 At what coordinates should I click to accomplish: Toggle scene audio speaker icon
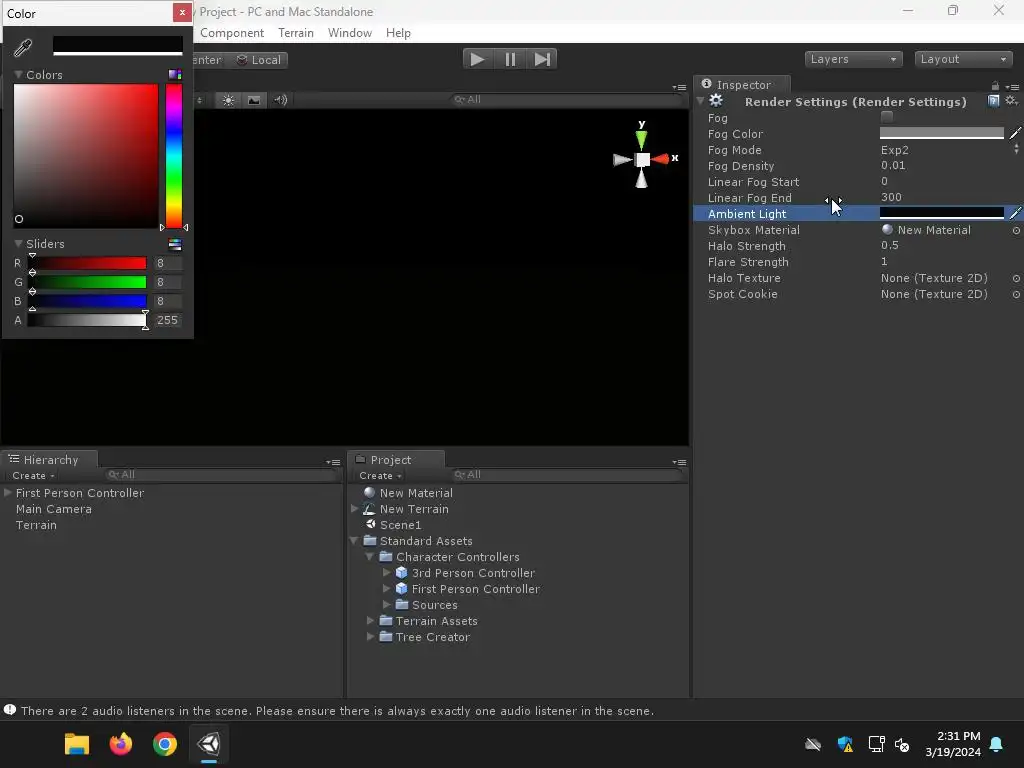click(280, 100)
